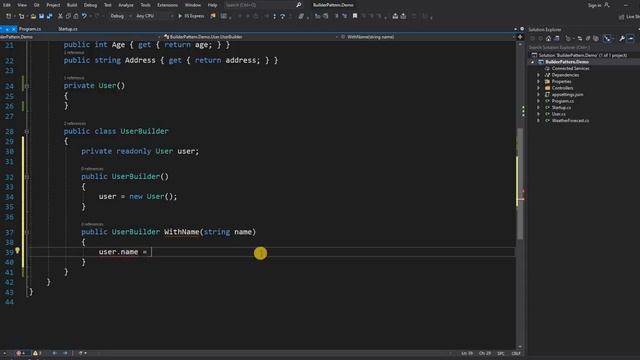Click the warning count icon in status bar
The width and height of the screenshot is (640, 360).
click(x=35, y=353)
